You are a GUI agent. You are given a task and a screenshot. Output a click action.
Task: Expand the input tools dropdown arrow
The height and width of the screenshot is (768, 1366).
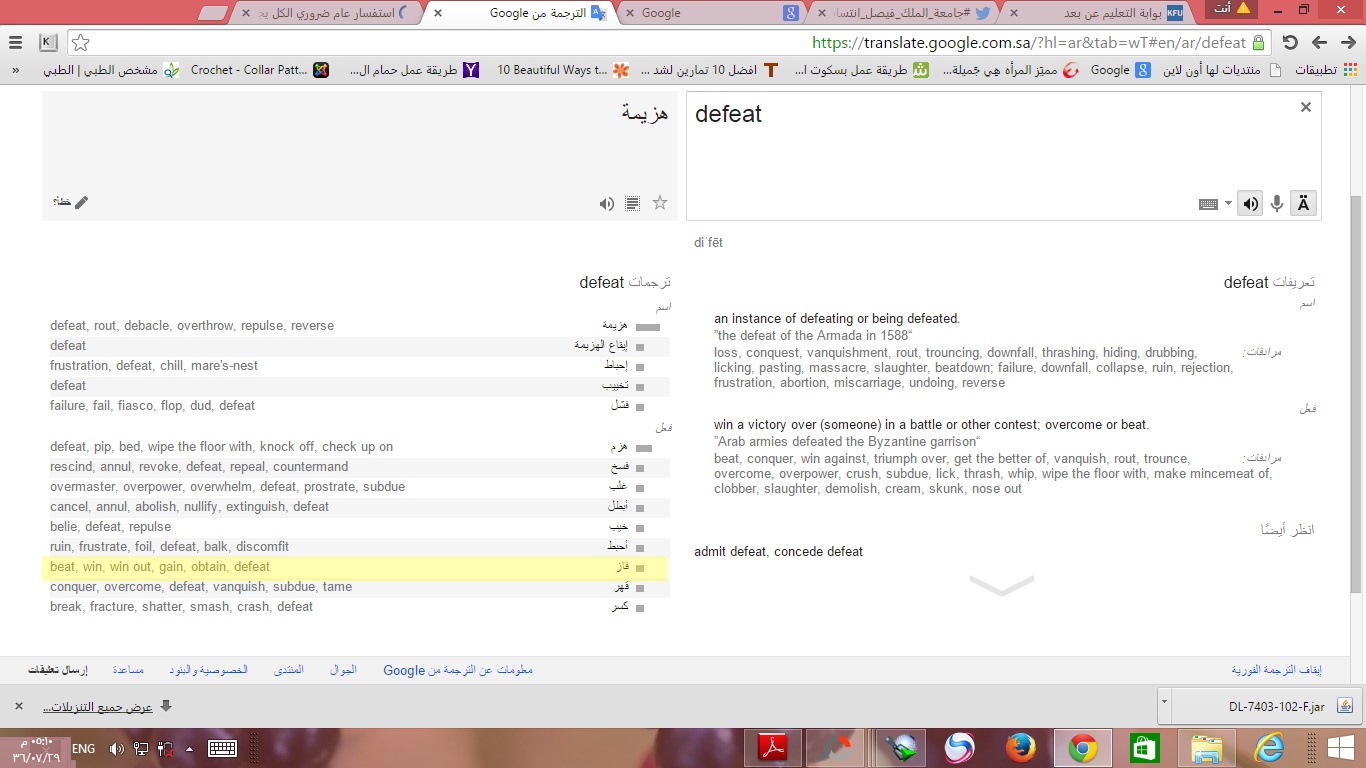(1228, 204)
